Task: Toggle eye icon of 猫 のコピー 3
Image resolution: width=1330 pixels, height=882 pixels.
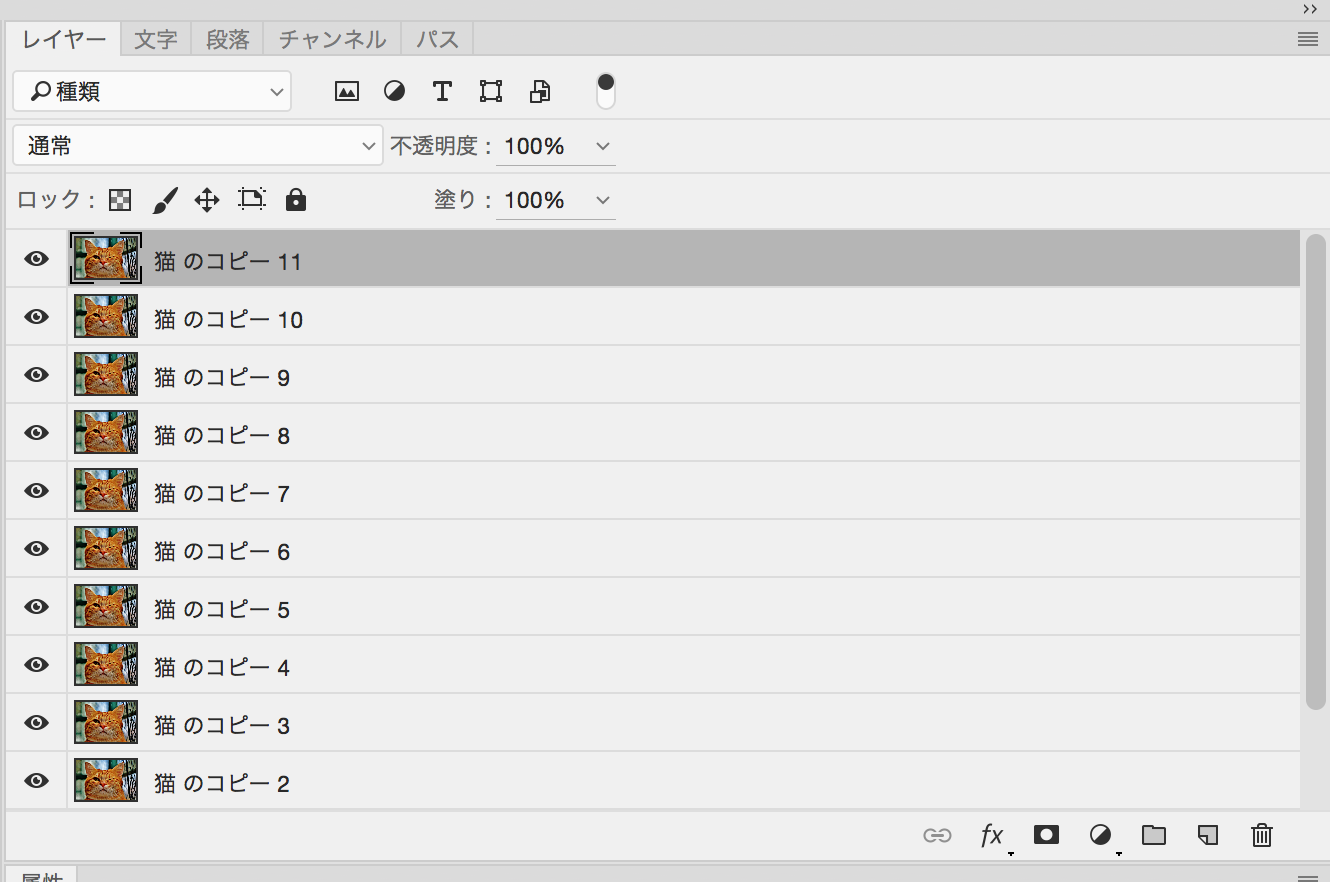Action: tap(37, 723)
